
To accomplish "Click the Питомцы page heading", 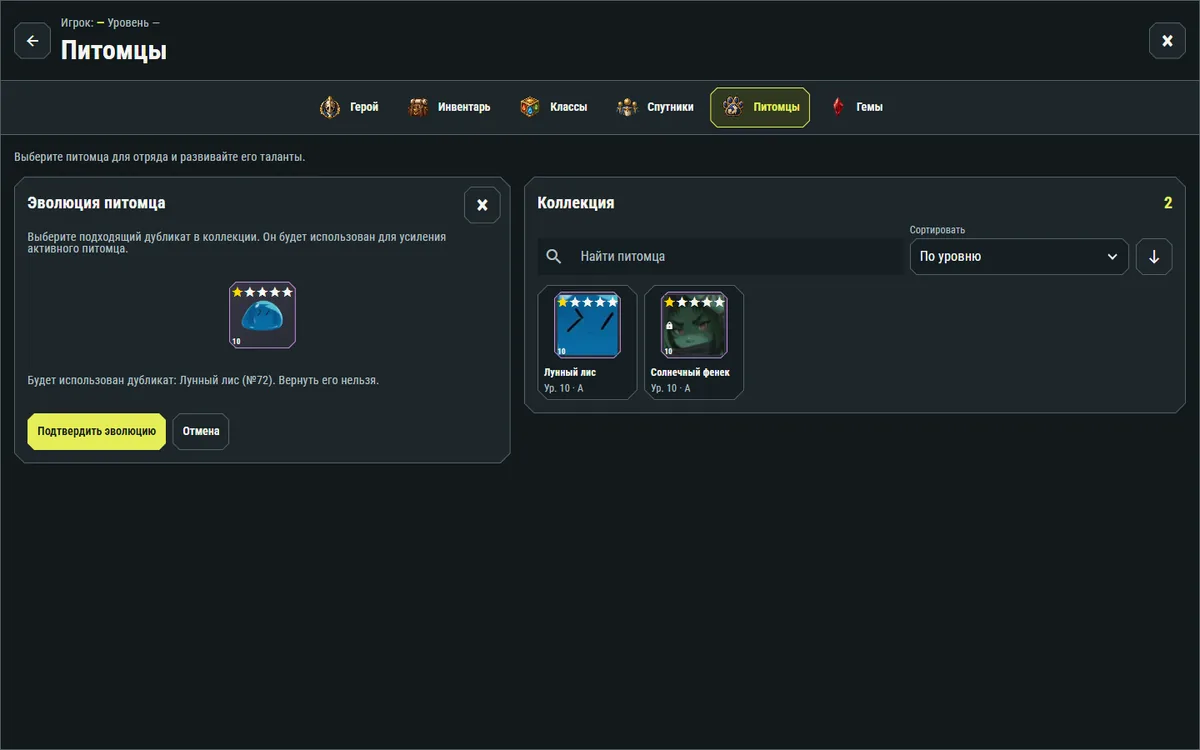I will pos(114,50).
